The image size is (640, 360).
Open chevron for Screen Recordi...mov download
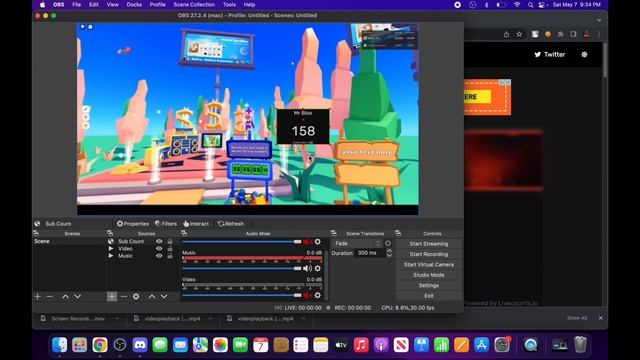click(117, 318)
